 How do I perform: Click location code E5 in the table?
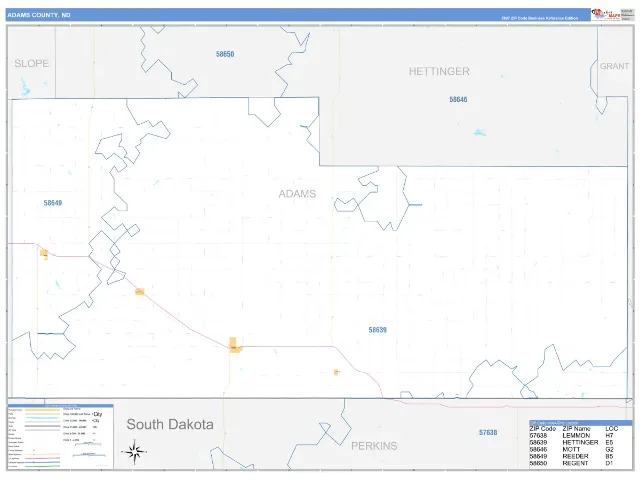(x=609, y=443)
